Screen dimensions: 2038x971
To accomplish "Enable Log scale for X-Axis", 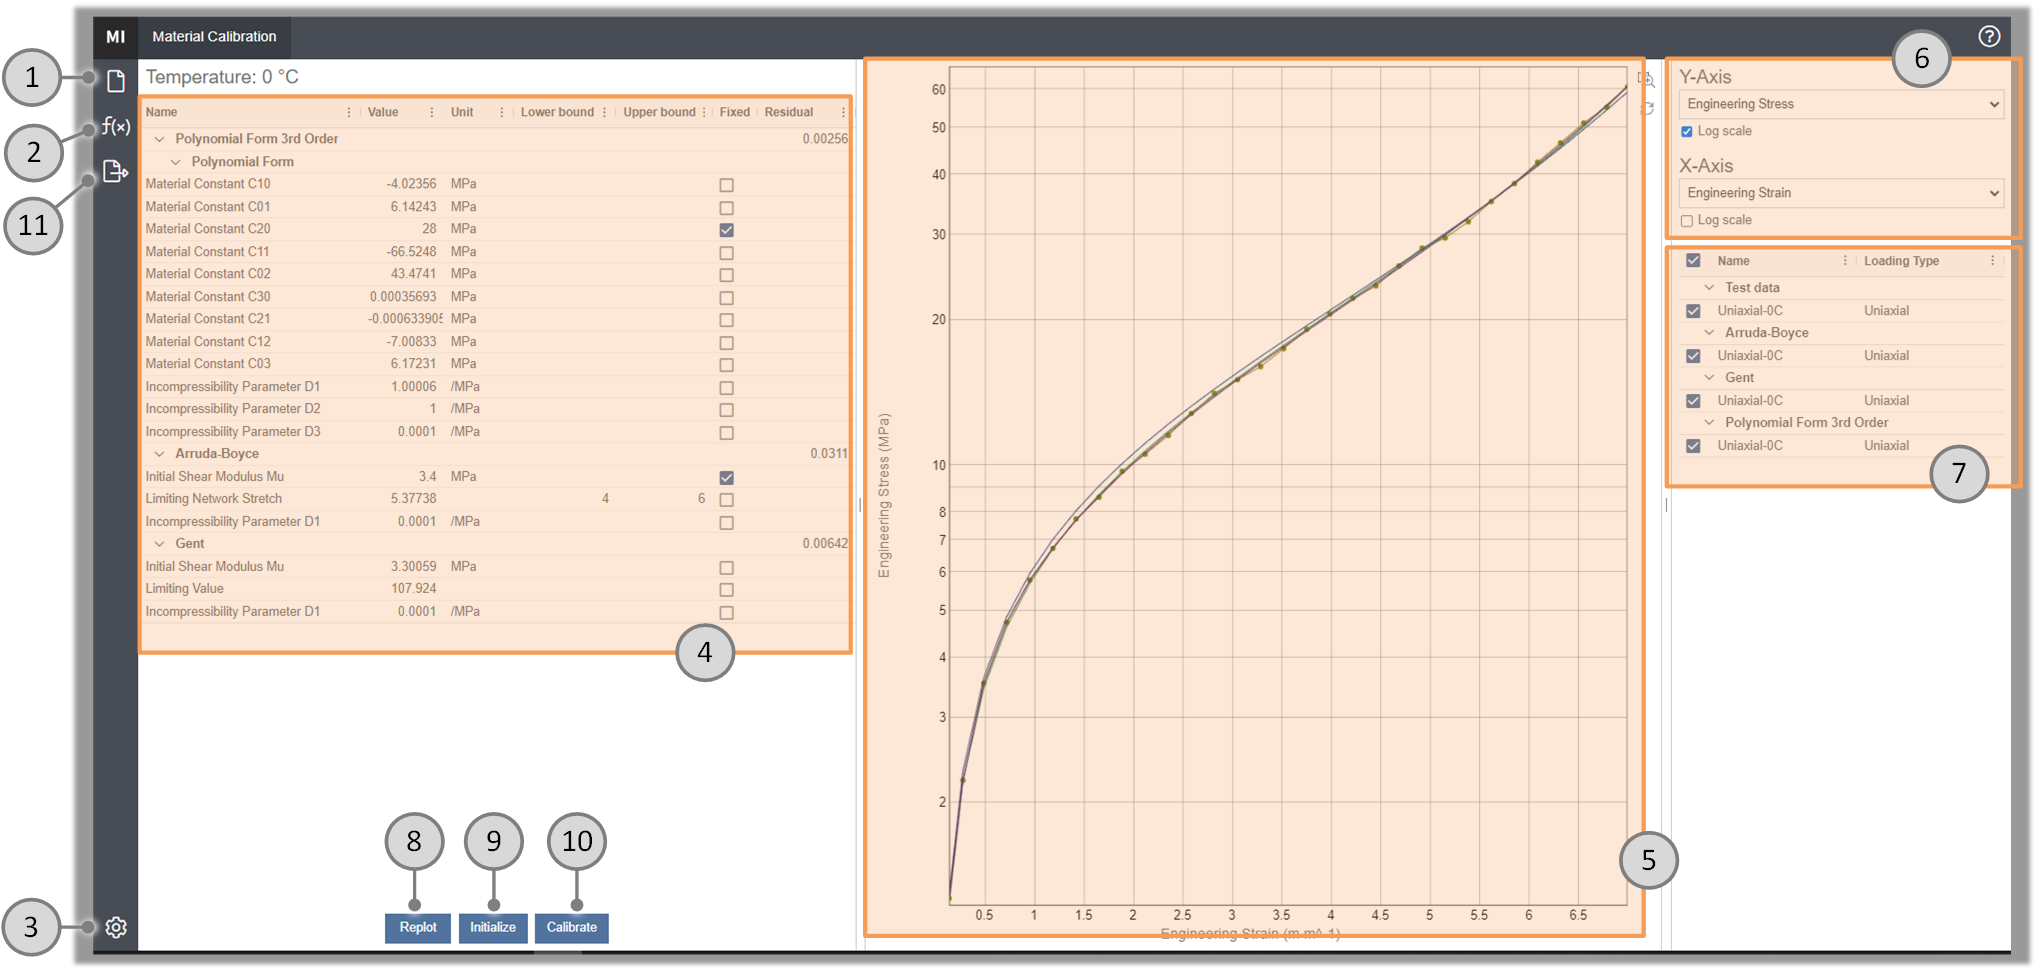I will coord(1687,221).
